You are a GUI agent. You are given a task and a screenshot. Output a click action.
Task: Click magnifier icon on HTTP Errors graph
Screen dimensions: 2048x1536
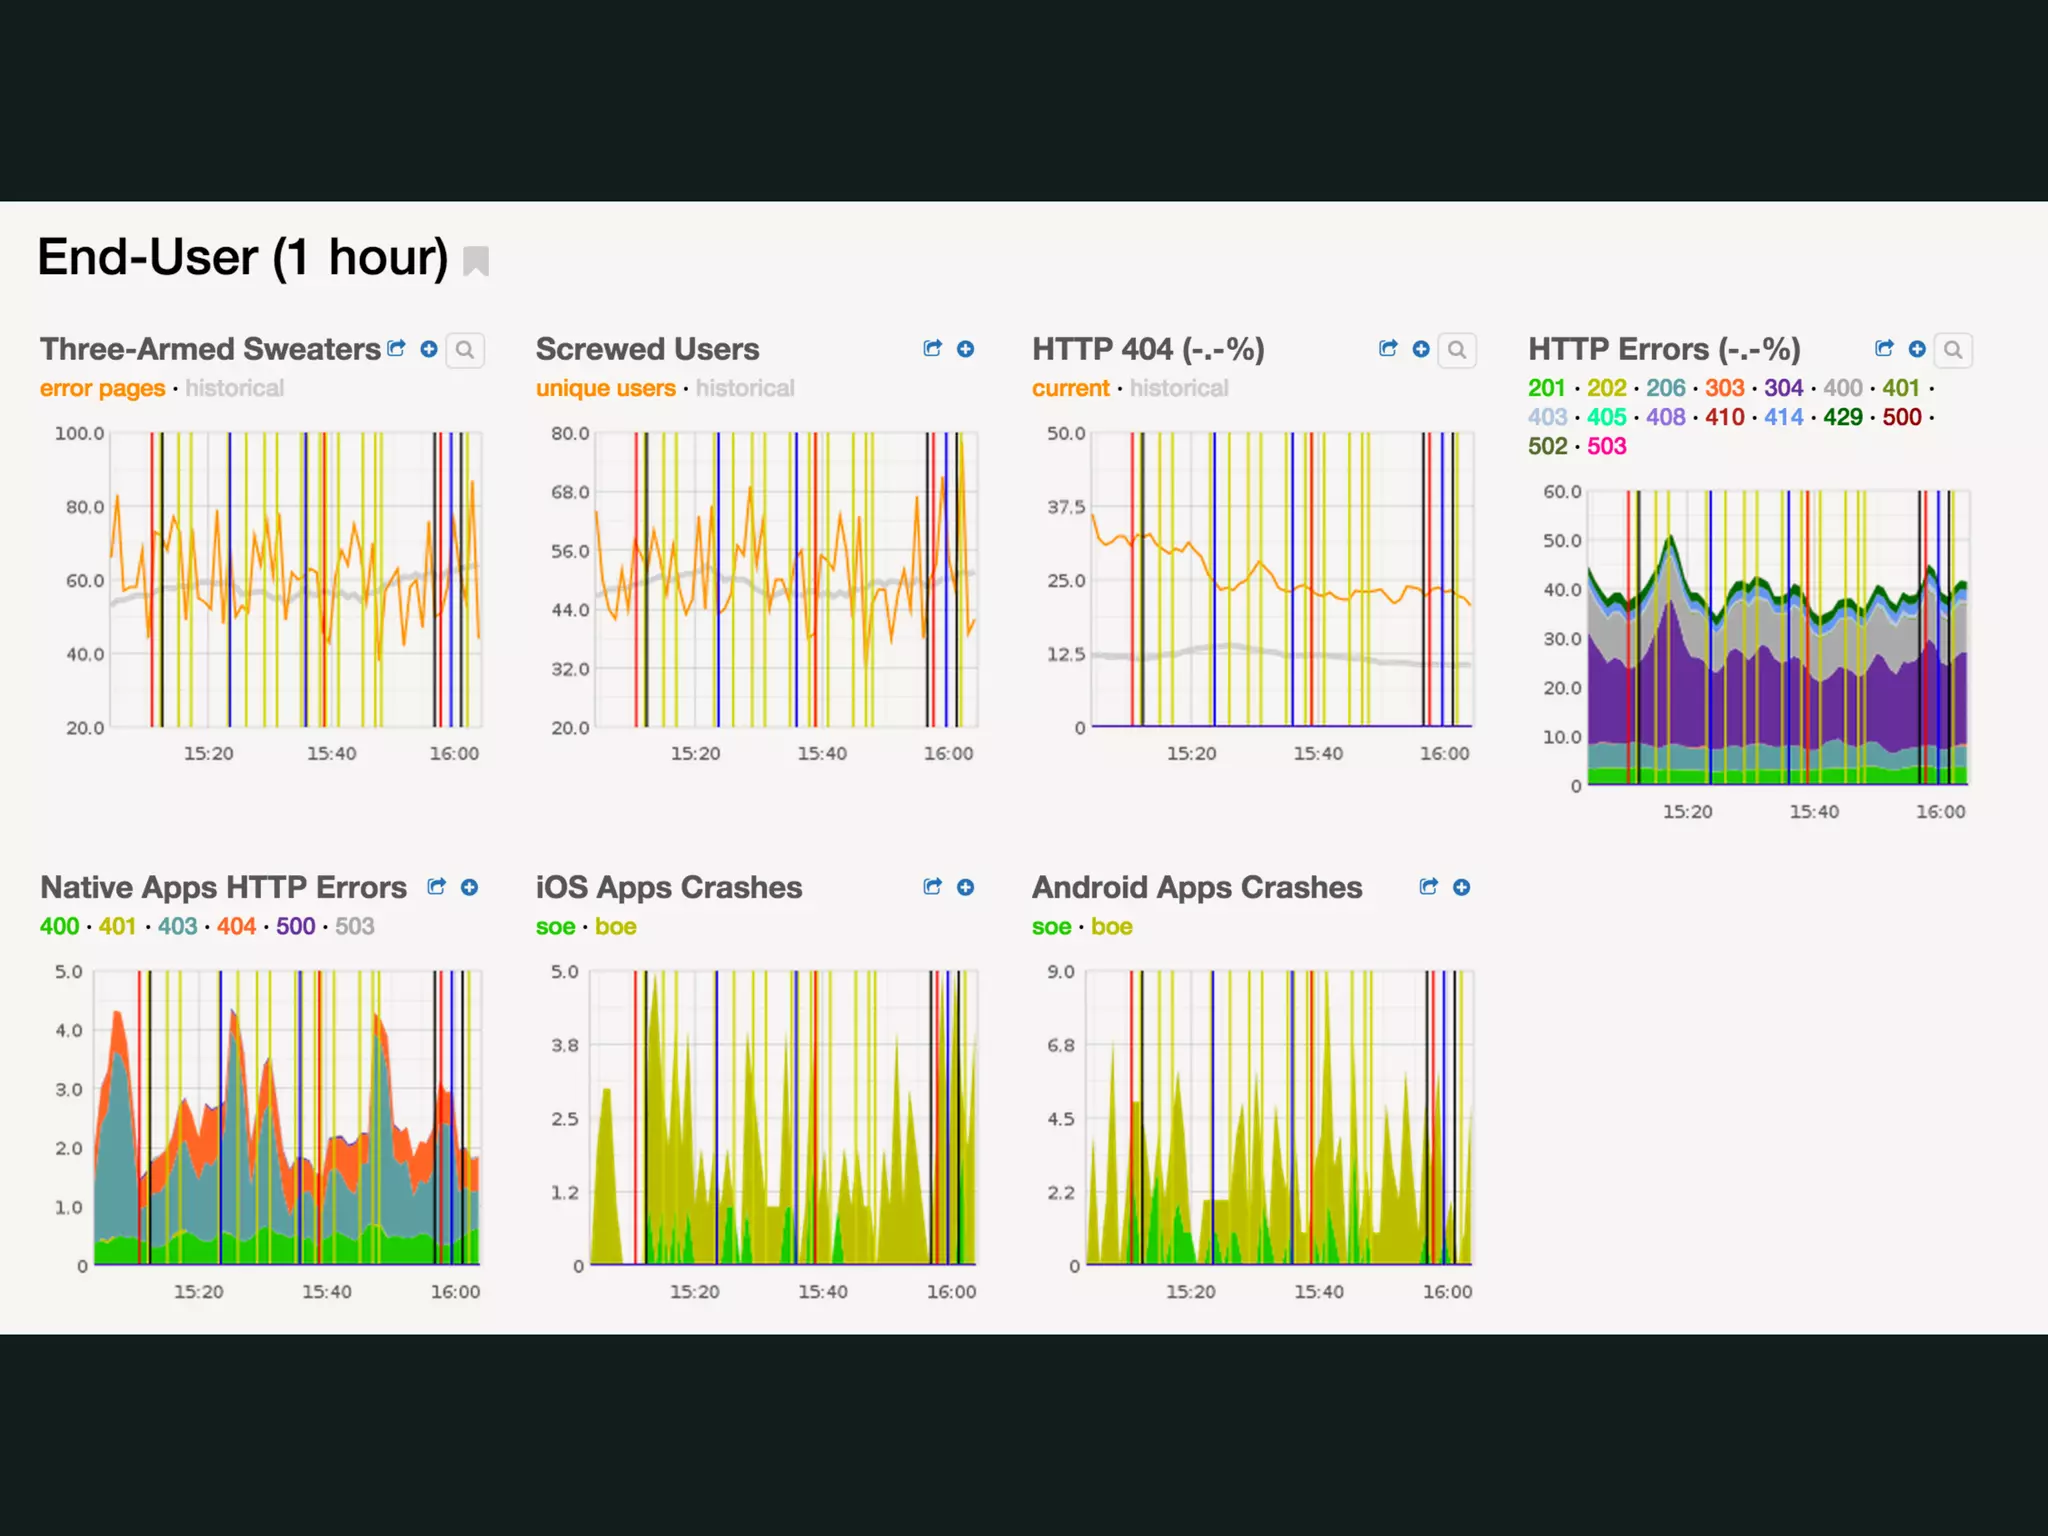click(1952, 350)
